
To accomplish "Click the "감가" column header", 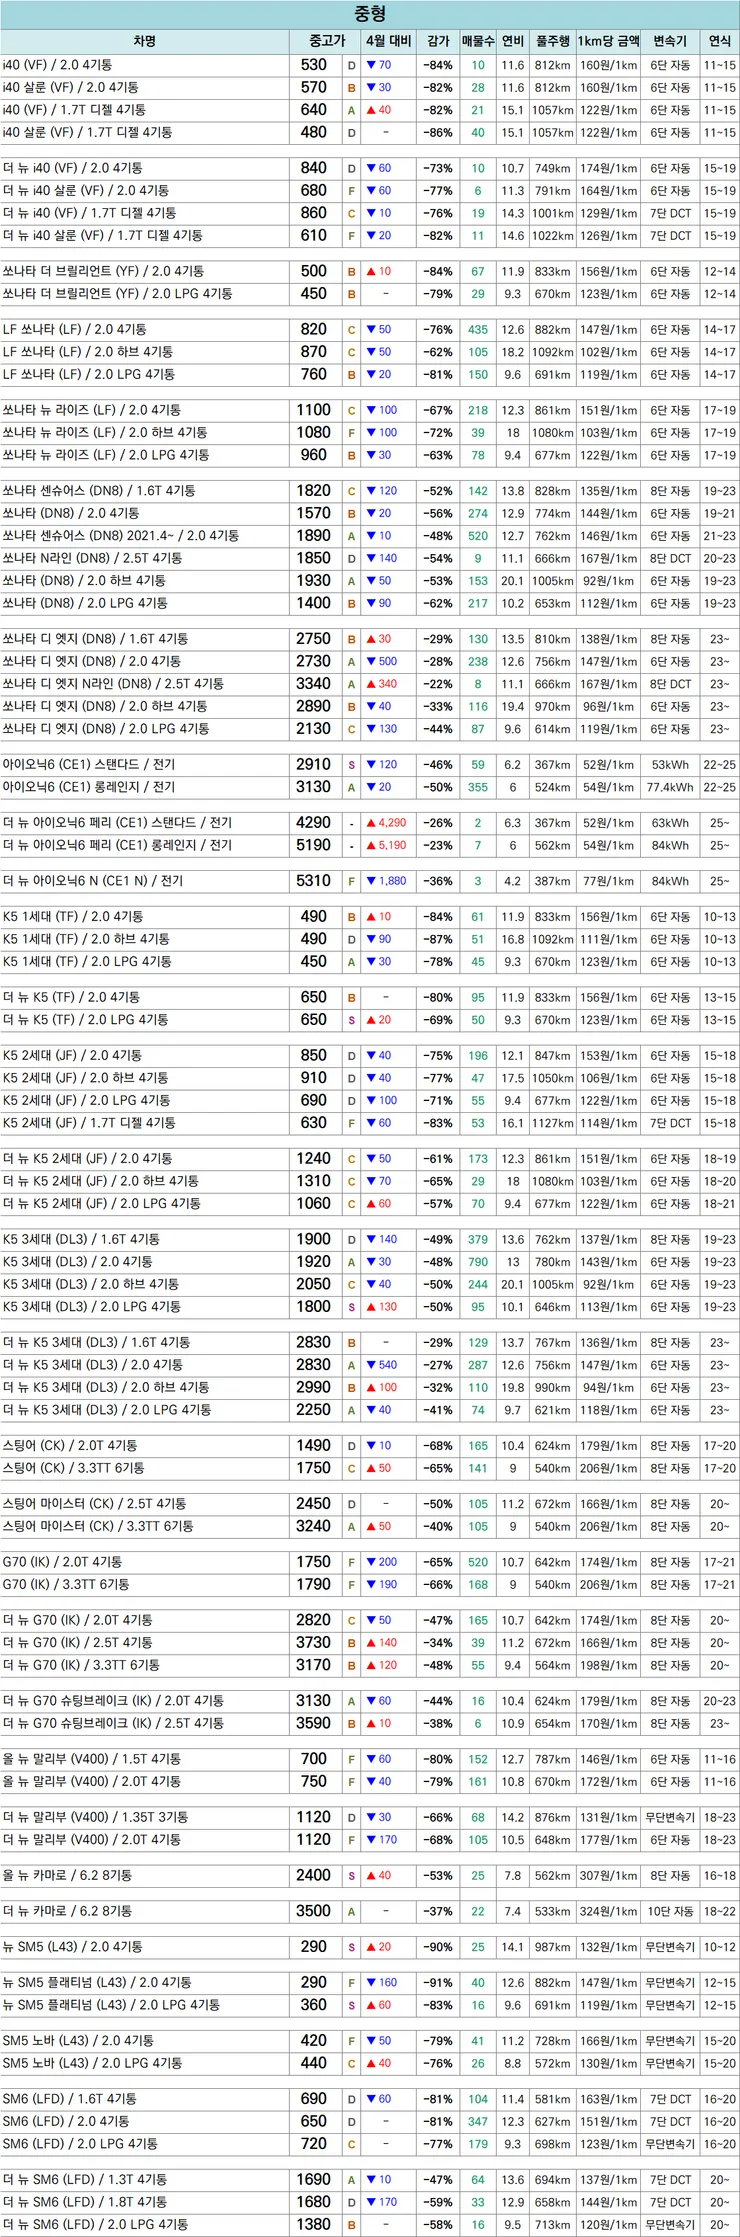I will (438, 41).
